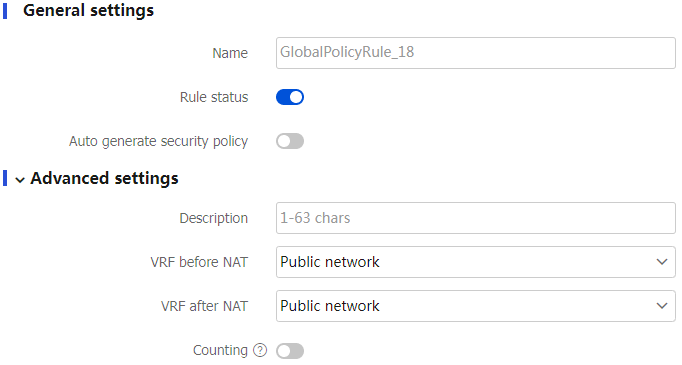Click the General settings heading

88,10
